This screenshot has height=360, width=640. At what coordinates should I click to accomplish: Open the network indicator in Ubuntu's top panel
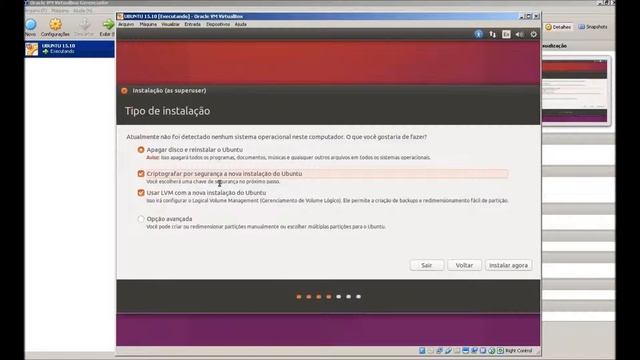click(x=493, y=34)
